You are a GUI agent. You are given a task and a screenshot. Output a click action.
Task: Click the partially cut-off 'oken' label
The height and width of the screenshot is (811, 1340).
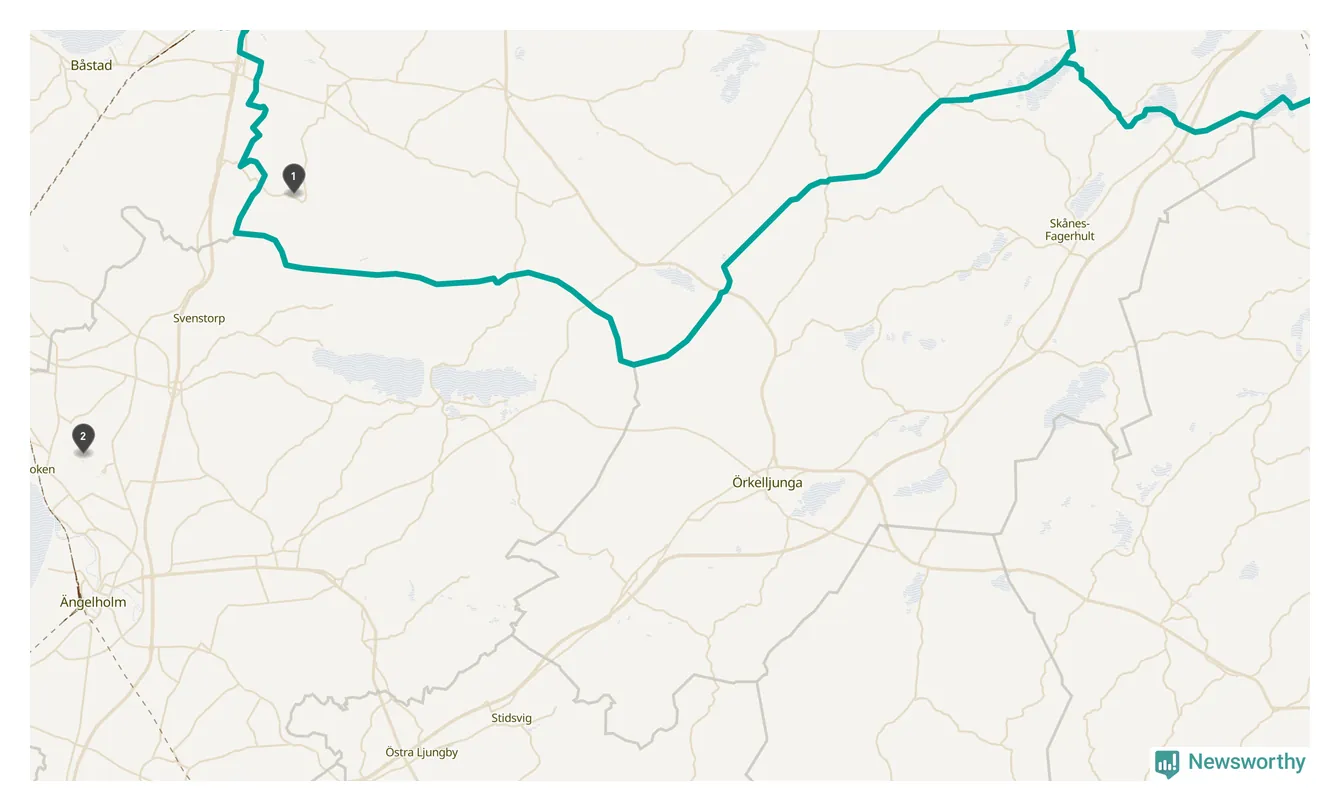[x=43, y=469]
